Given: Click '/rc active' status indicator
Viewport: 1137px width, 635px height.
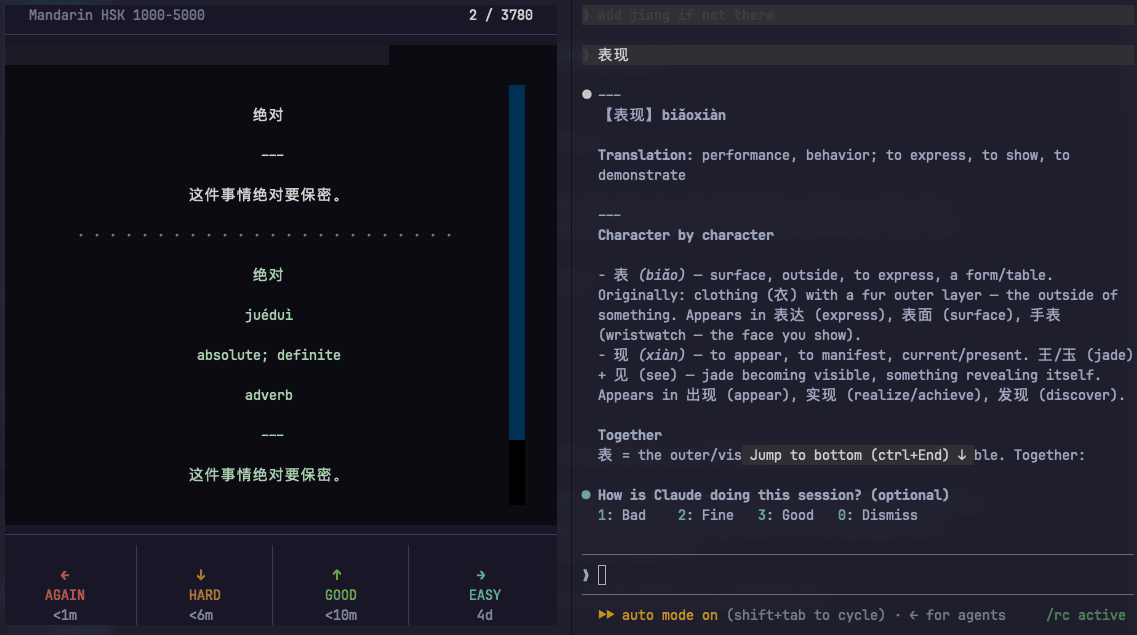Looking at the screenshot, I should pyautogui.click(x=1086, y=615).
